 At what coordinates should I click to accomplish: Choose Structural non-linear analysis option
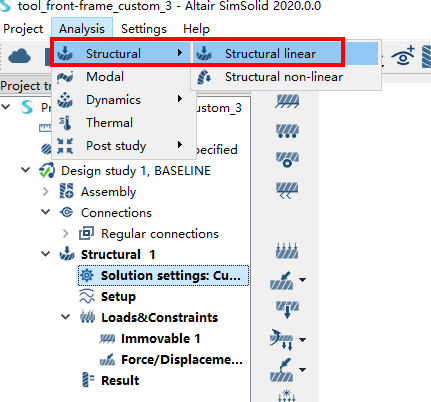click(286, 77)
